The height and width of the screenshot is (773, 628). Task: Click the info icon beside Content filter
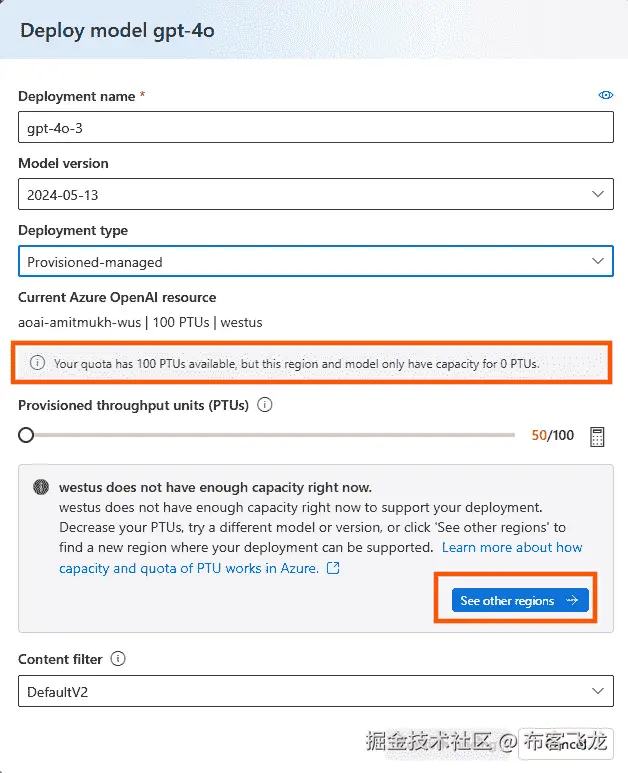point(118,659)
